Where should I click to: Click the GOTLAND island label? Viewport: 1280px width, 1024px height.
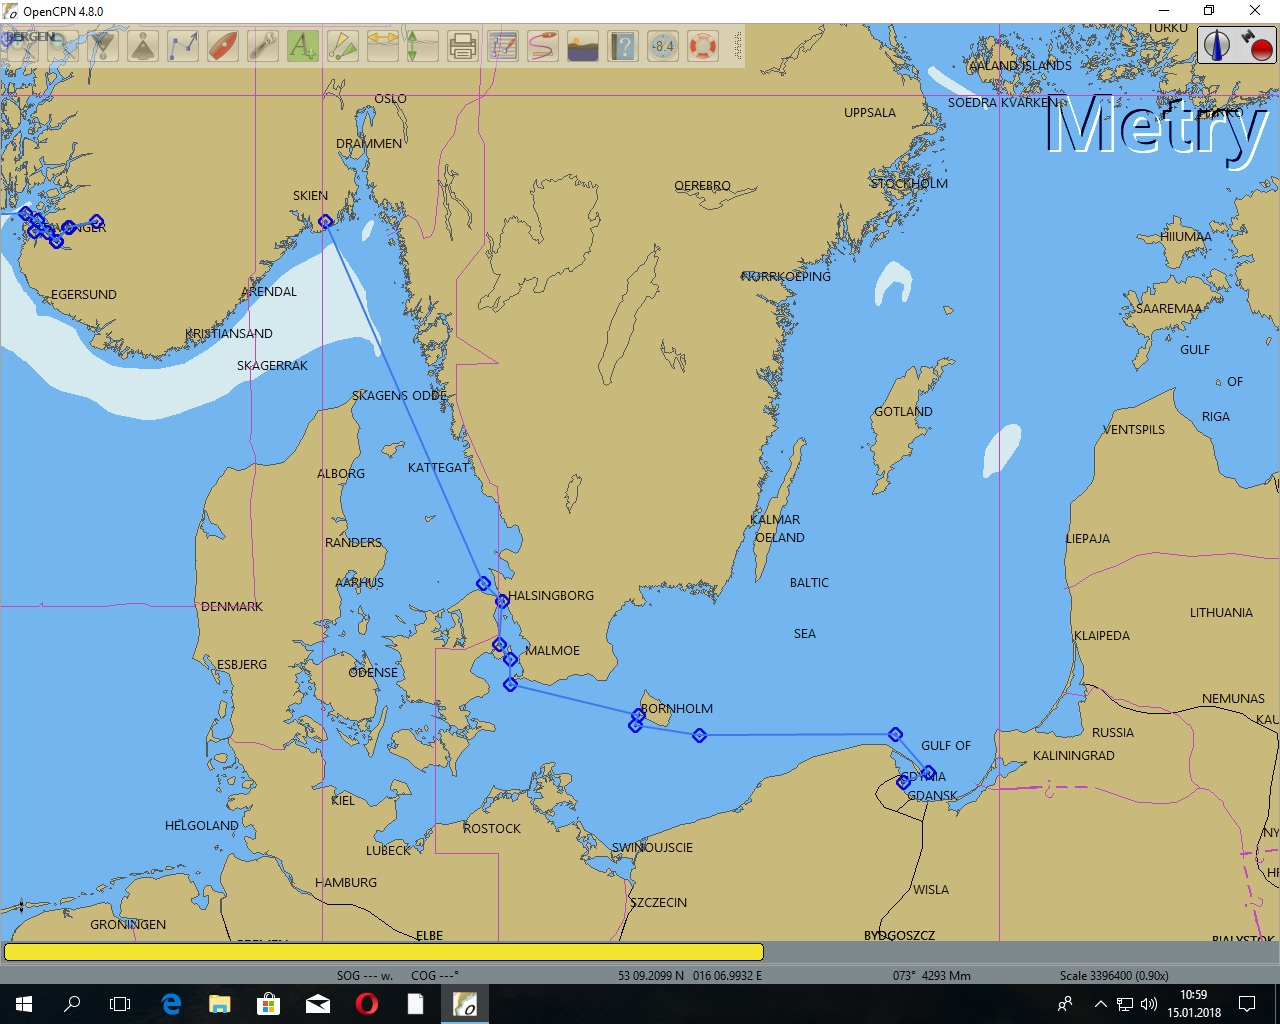[903, 412]
